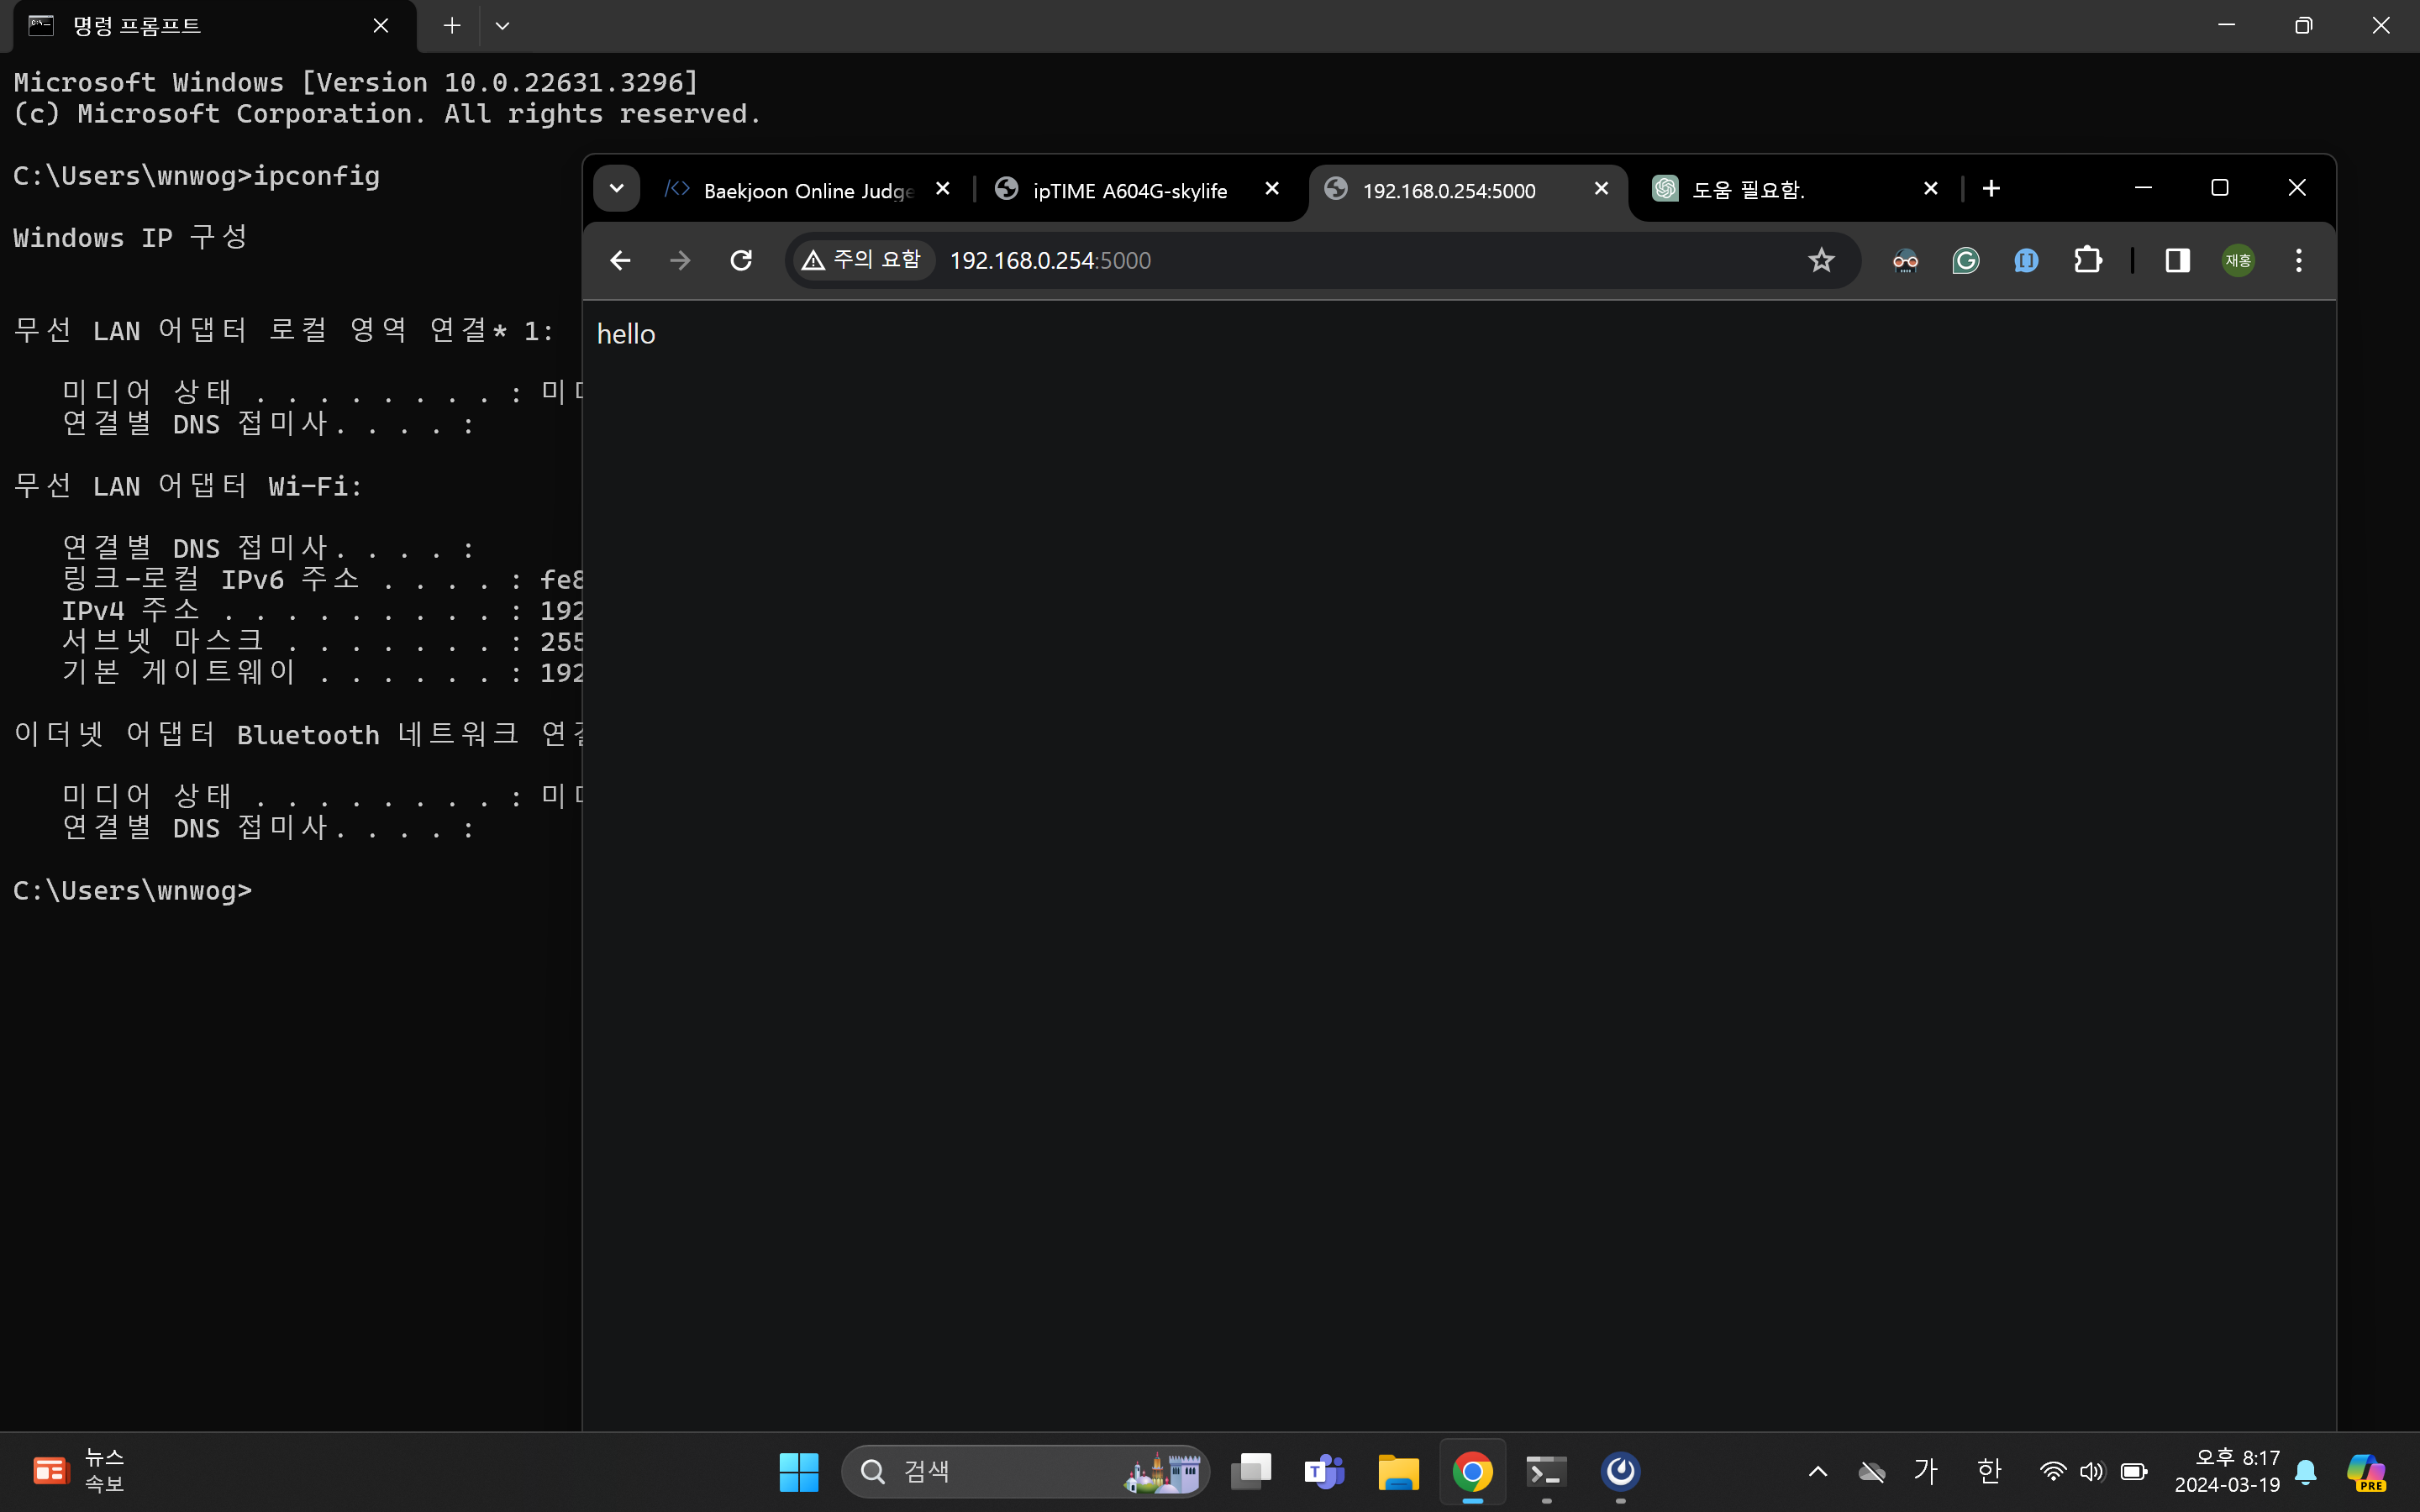The image size is (2420, 1512).
Task: Open Task View on the taskbar
Action: coord(1251,1472)
